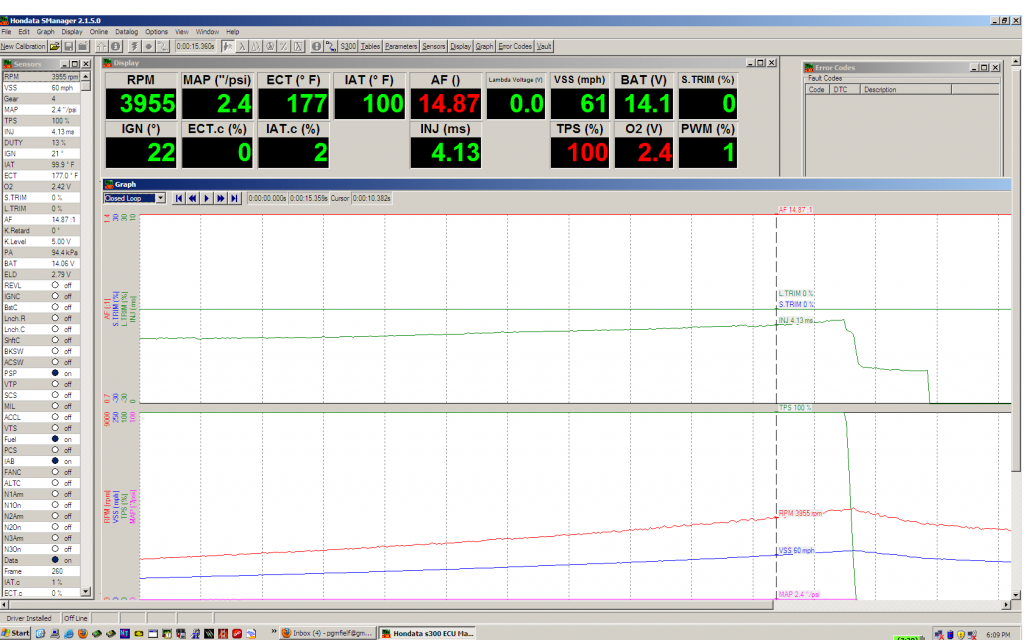Open the Parameters toolbar button

(x=401, y=46)
